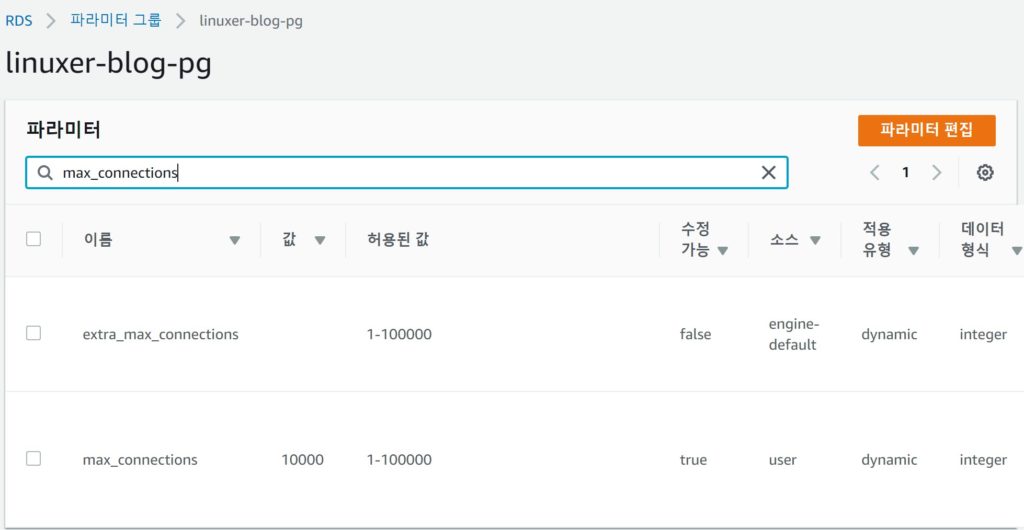Viewport: 1024px width, 530px height.
Task: Click the magnifying glass search icon
Action: pyautogui.click(x=45, y=173)
